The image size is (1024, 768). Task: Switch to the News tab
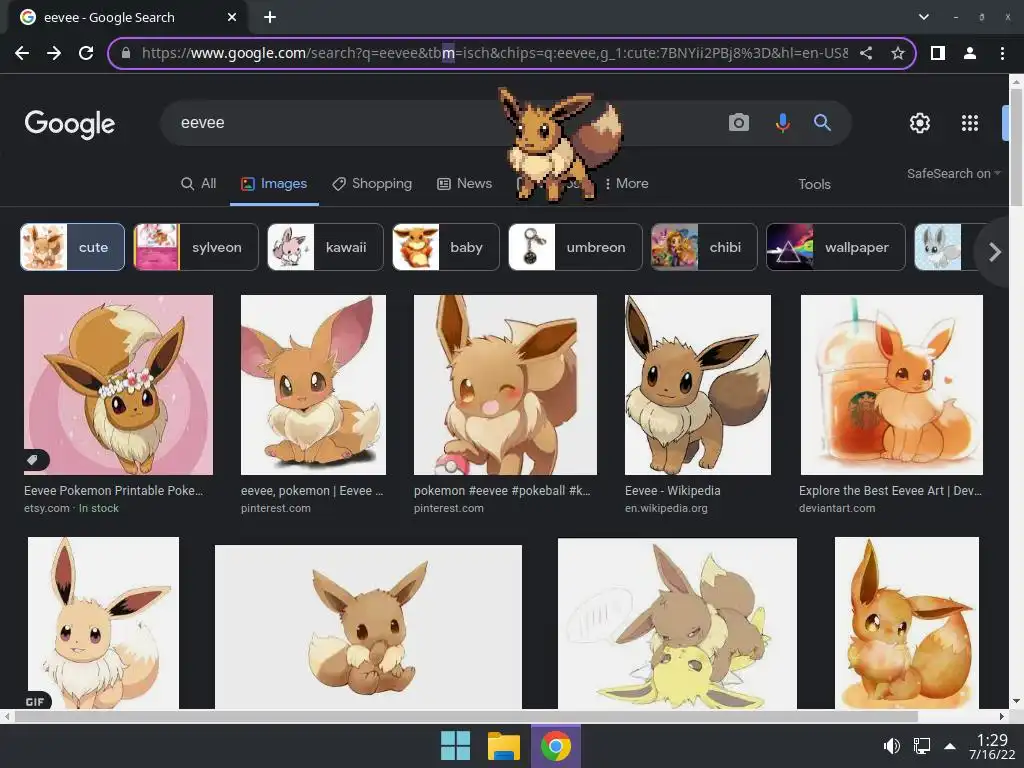[x=464, y=184]
